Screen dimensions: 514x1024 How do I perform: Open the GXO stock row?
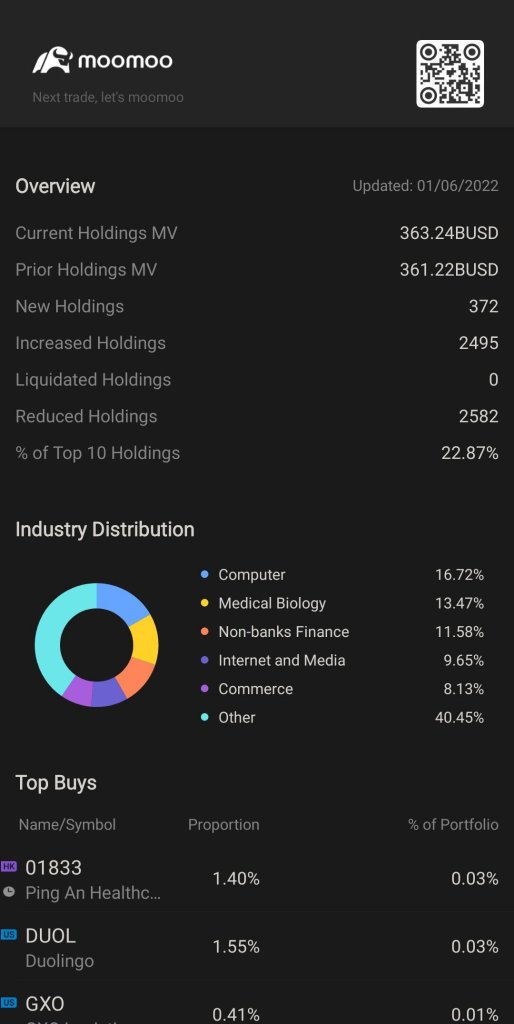(257, 1003)
